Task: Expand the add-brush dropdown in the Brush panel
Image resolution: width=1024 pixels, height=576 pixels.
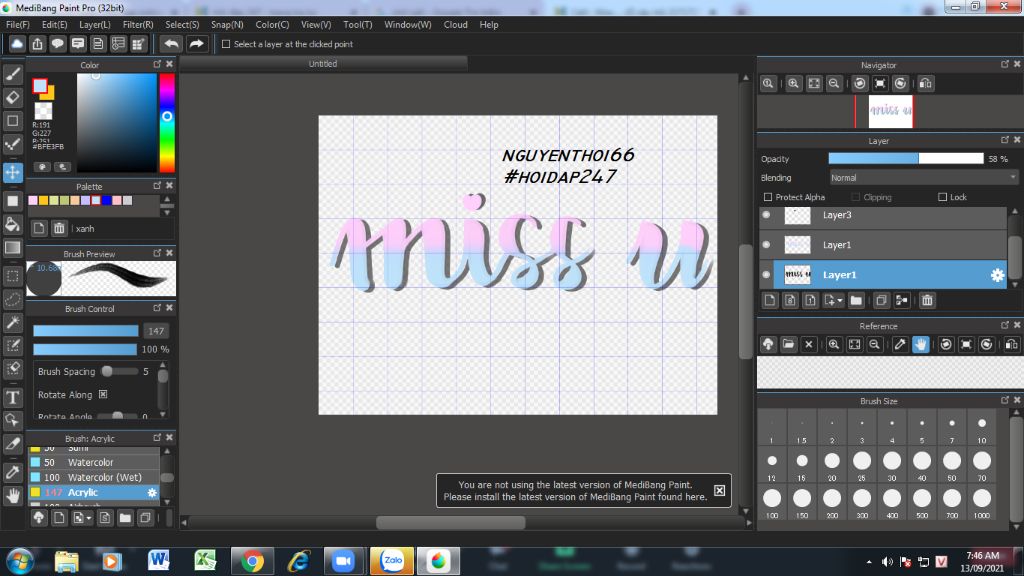Action: point(89,518)
